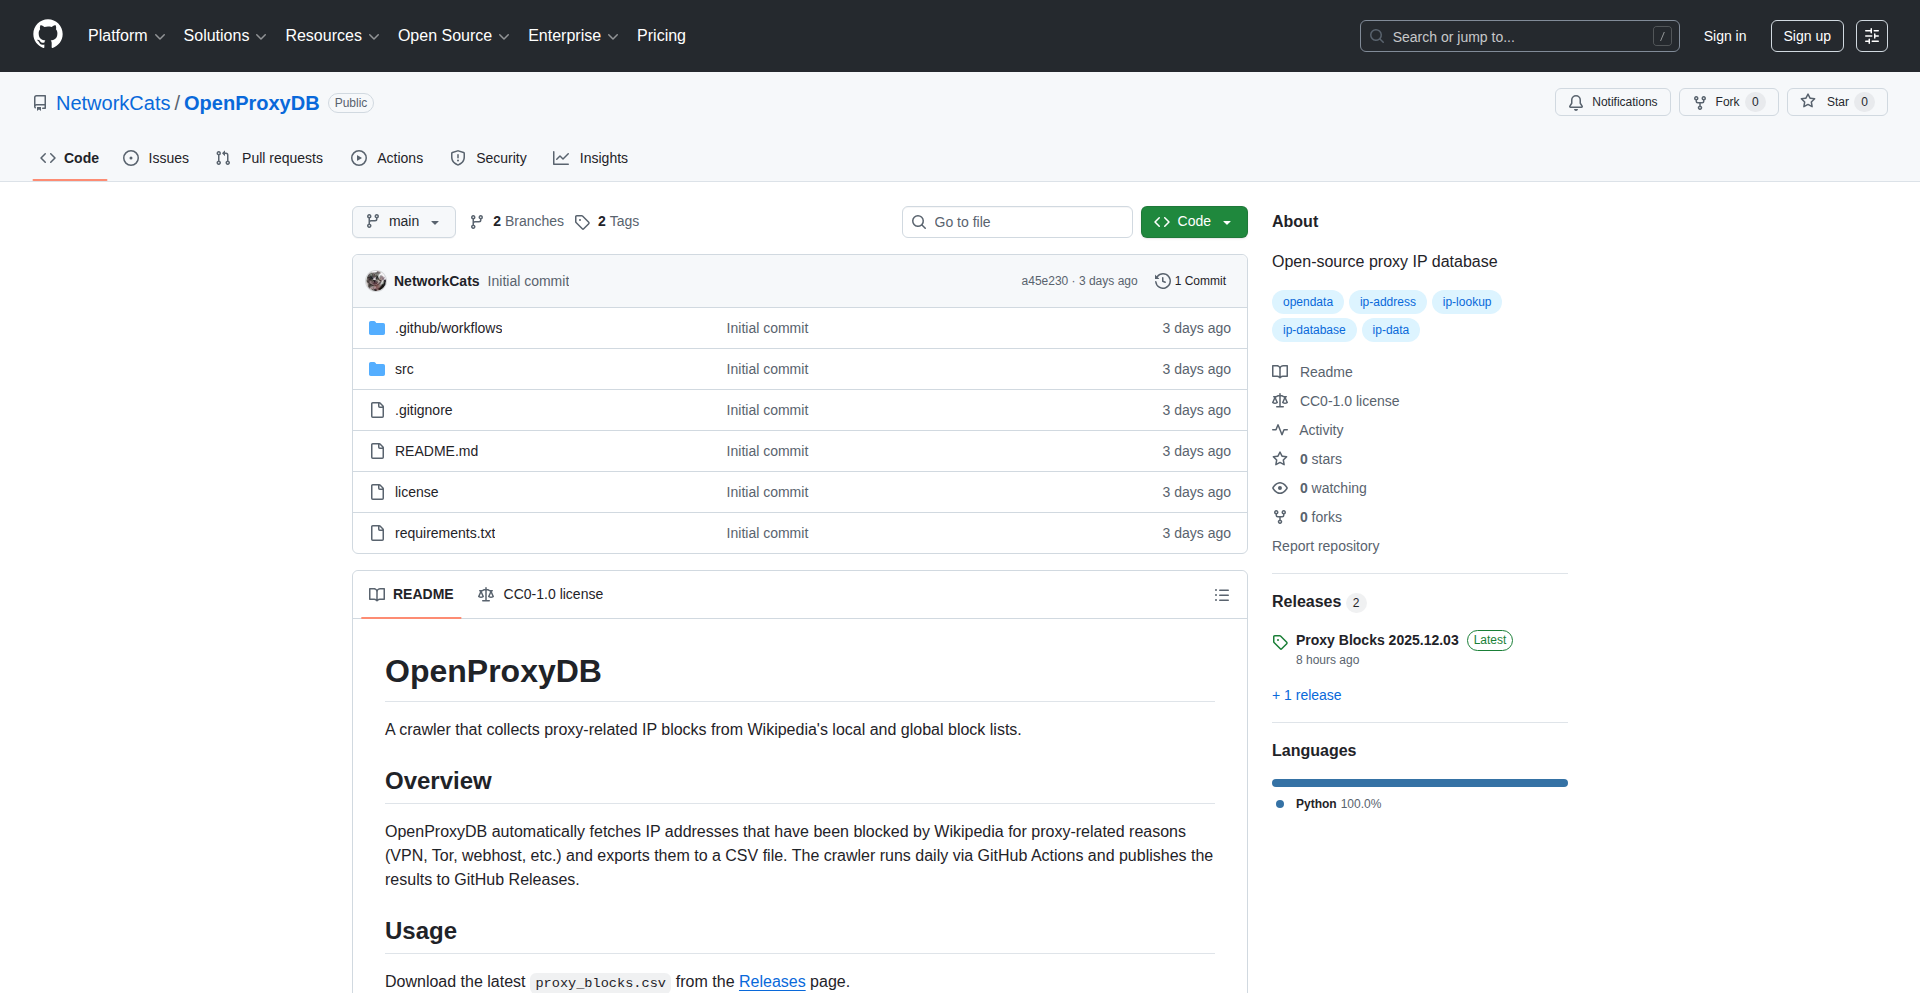This screenshot has width=1920, height=993.
Task: Click the Go to file field
Action: click(1017, 222)
